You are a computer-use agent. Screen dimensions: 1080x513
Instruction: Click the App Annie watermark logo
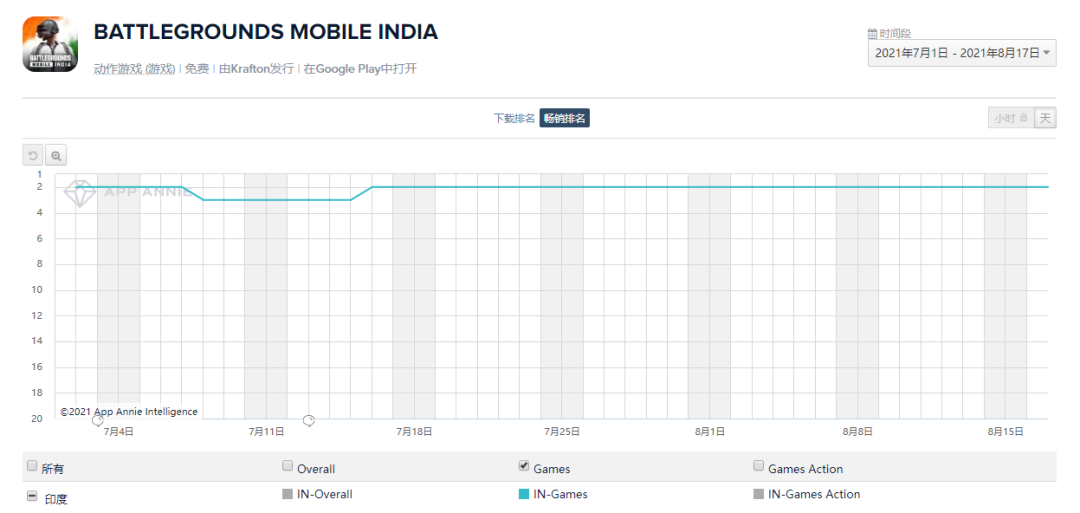pos(78,192)
